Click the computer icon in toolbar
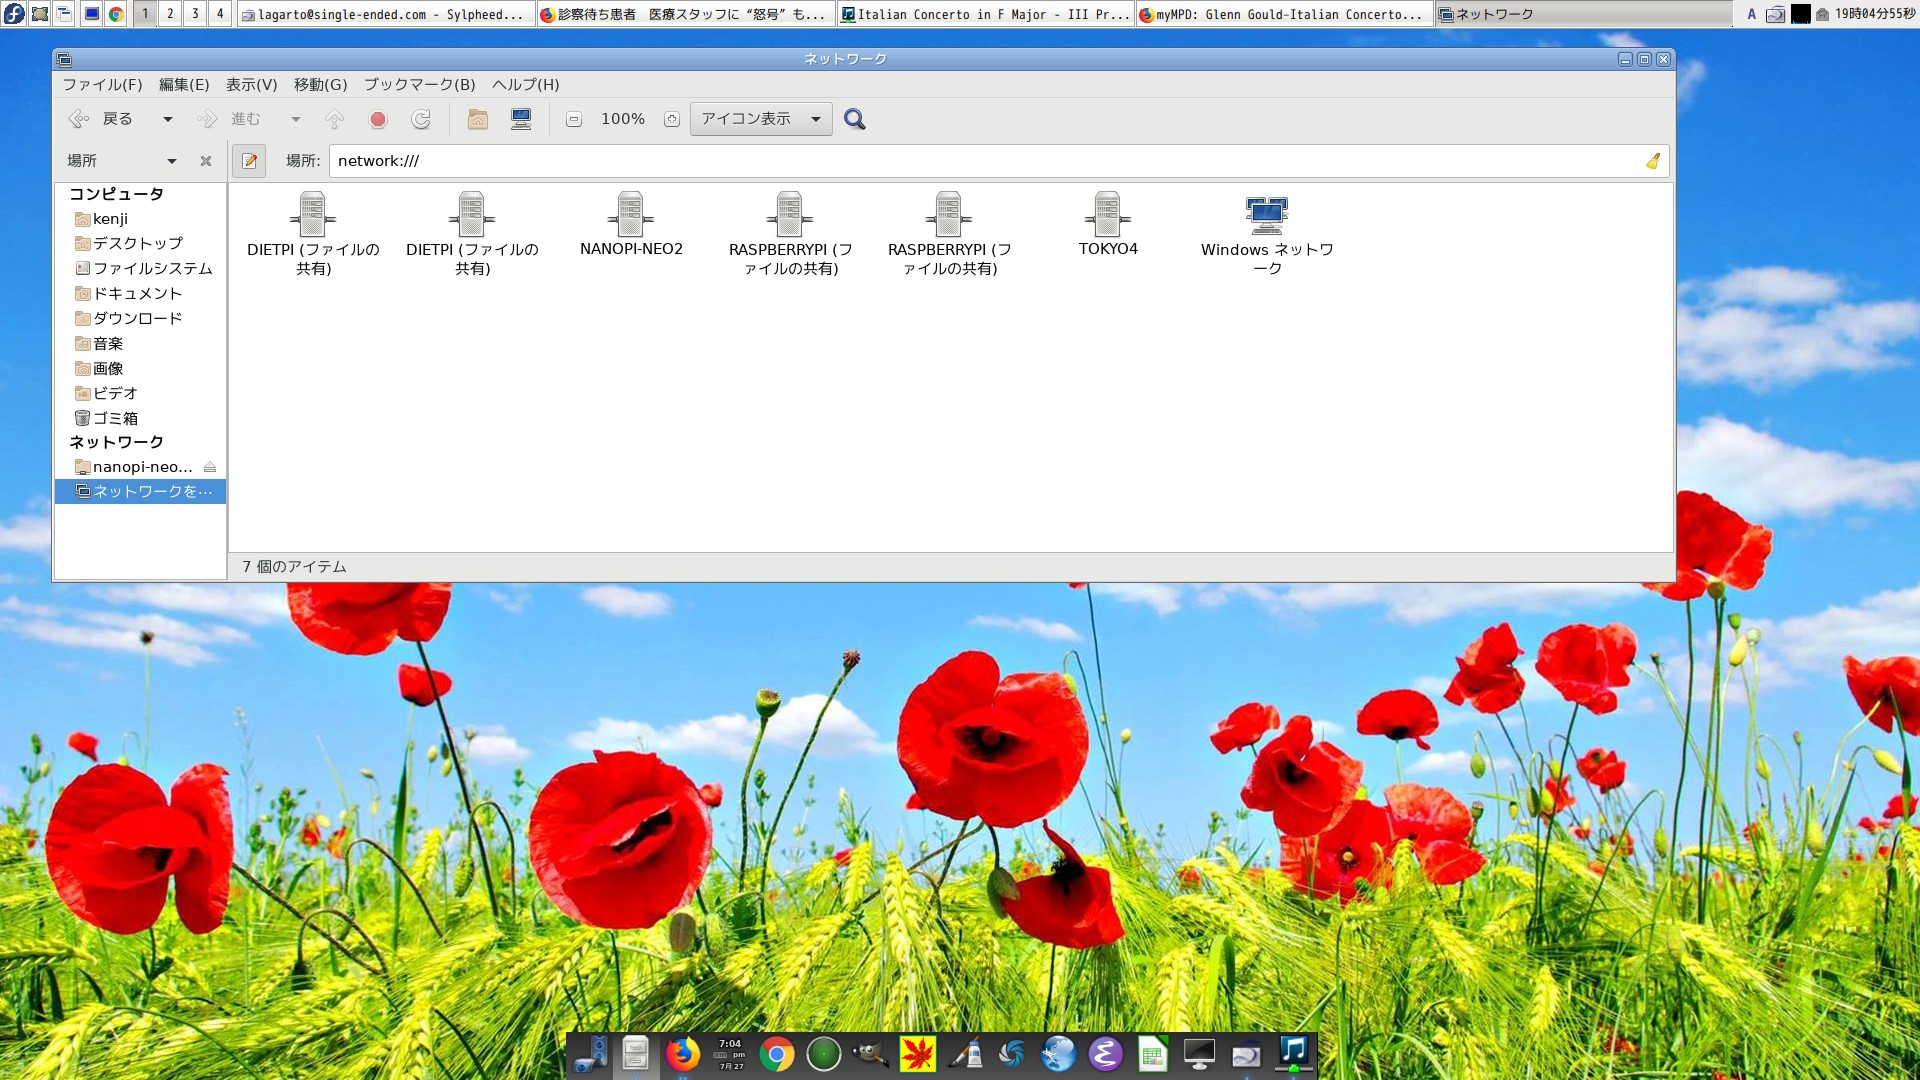 point(521,120)
